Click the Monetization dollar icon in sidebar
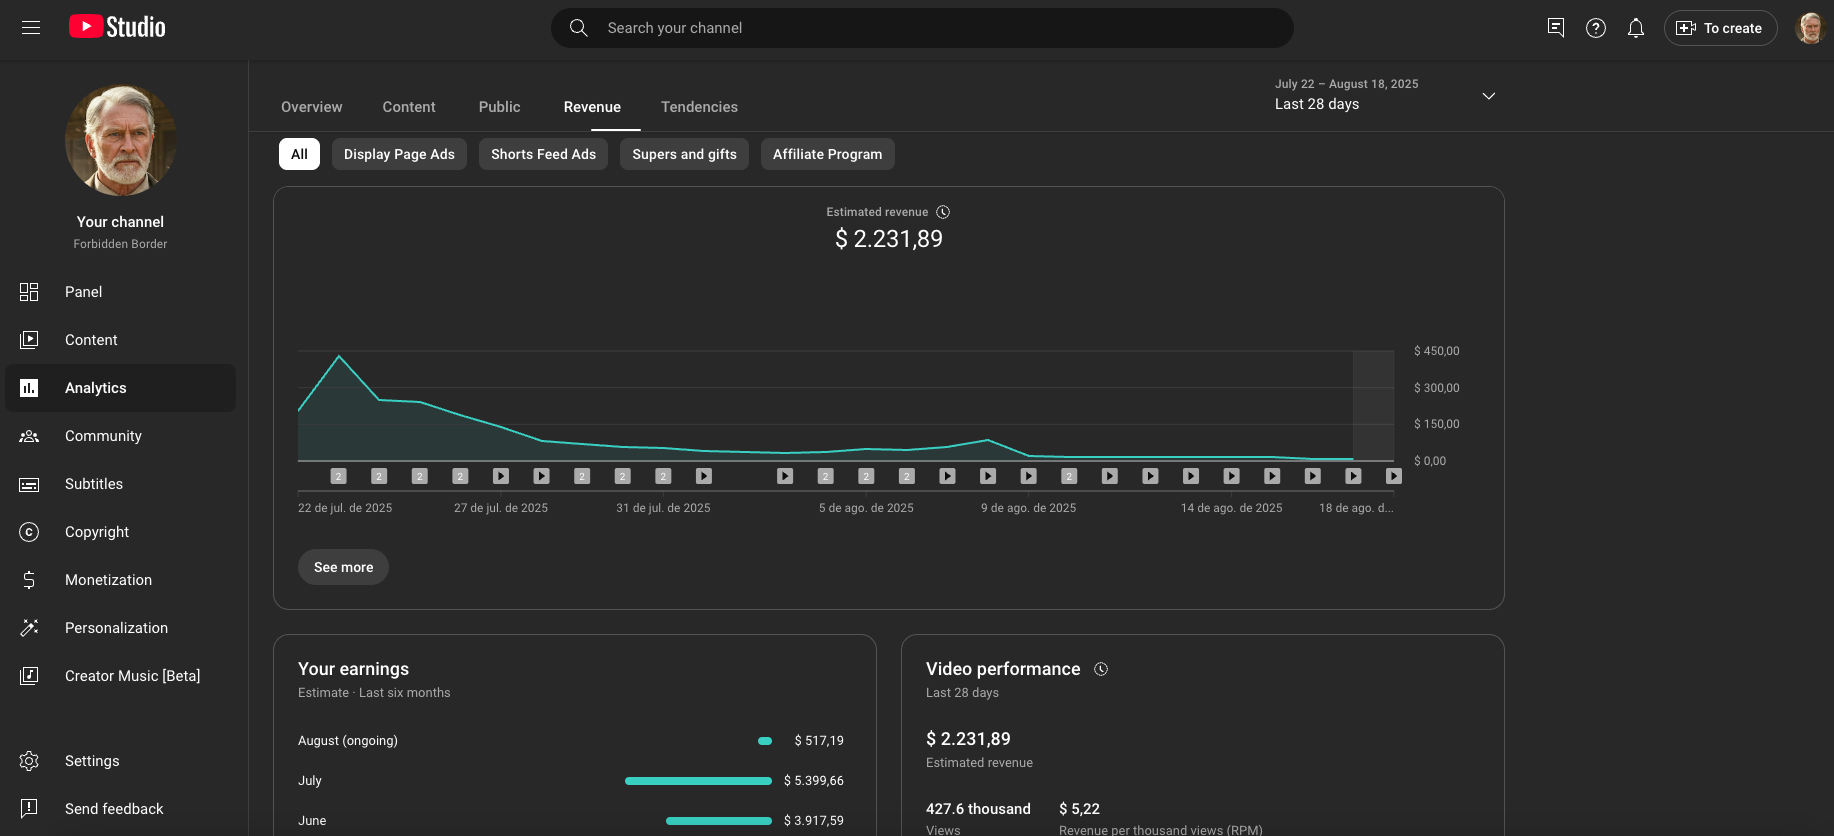1834x836 pixels. 29,580
